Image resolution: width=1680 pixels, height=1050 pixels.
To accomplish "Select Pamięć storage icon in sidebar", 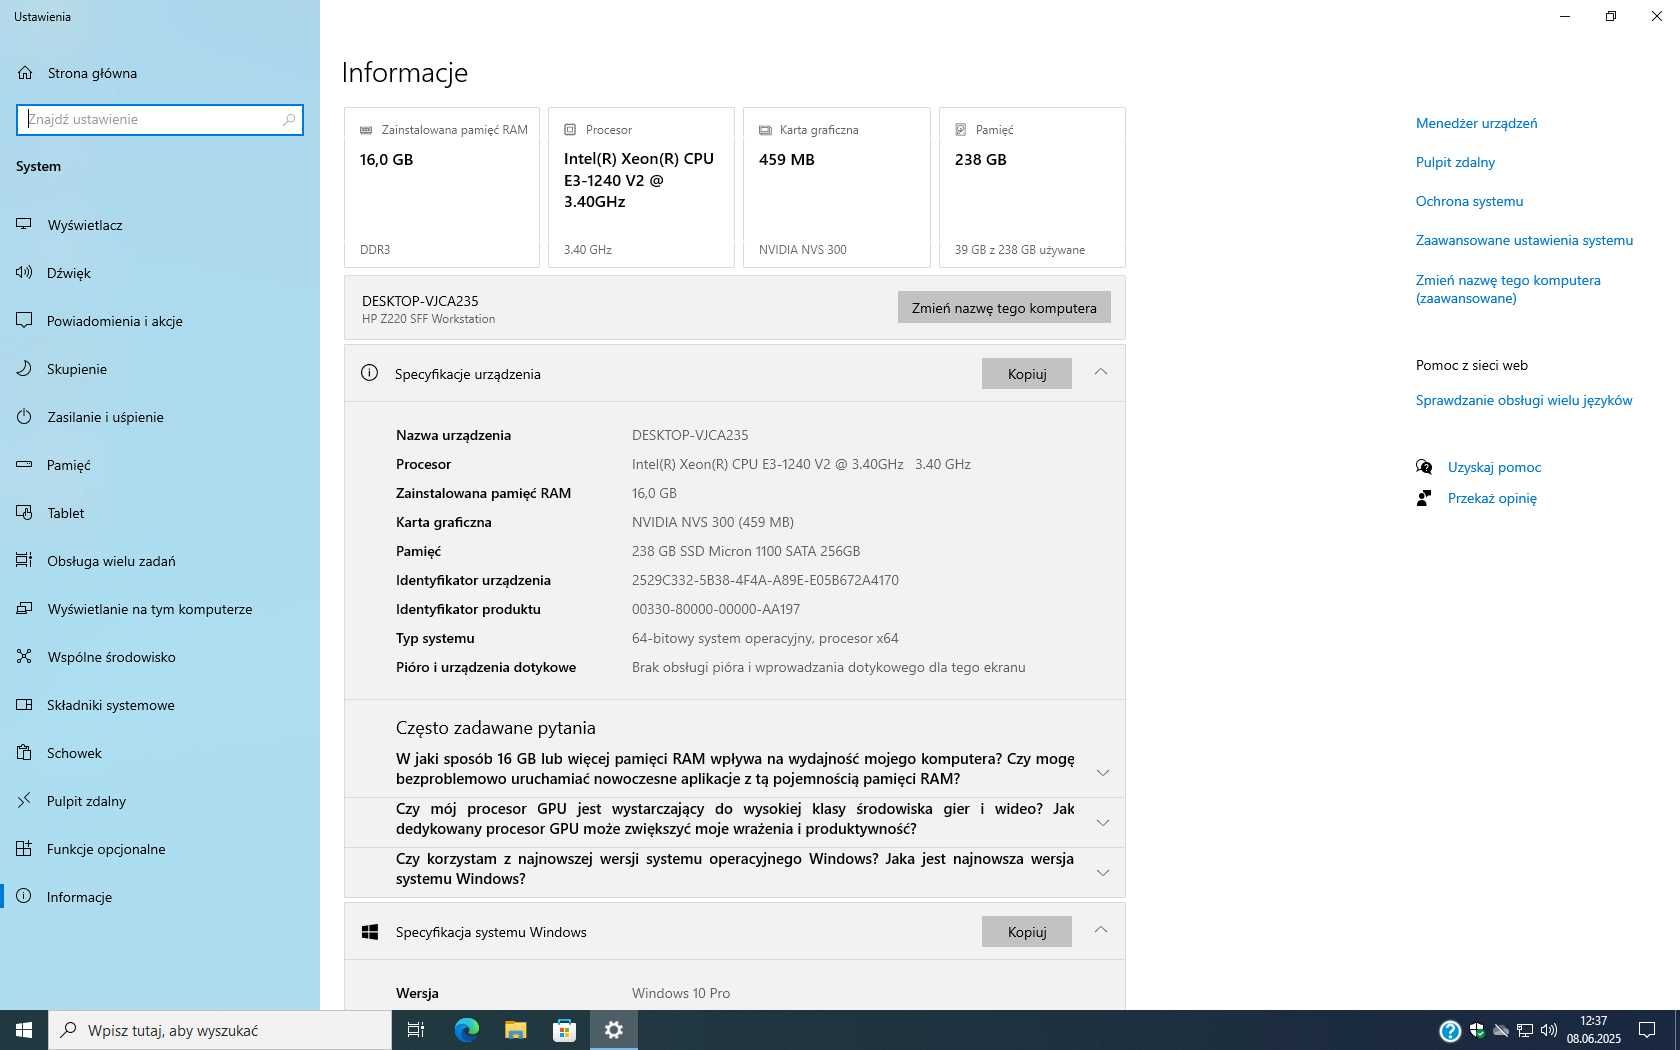I will [24, 464].
